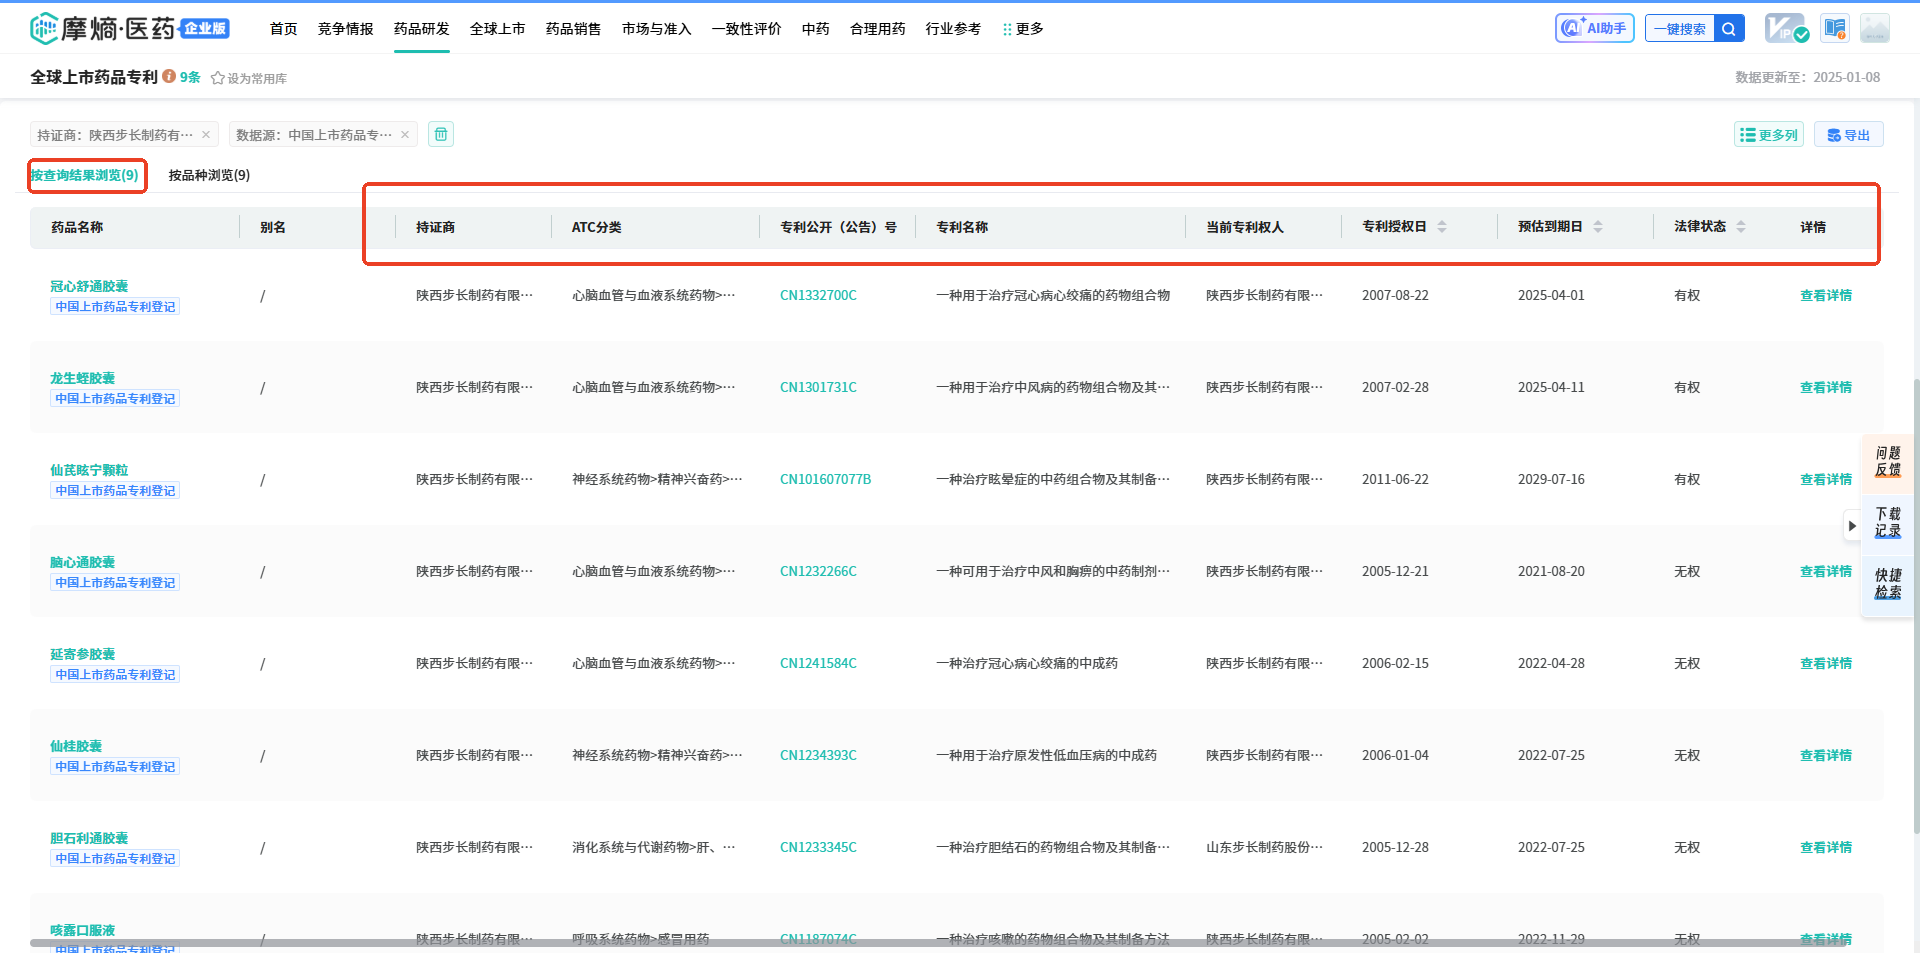Click the vertical page scrollbar
The height and width of the screenshot is (953, 1920).
(1916, 605)
